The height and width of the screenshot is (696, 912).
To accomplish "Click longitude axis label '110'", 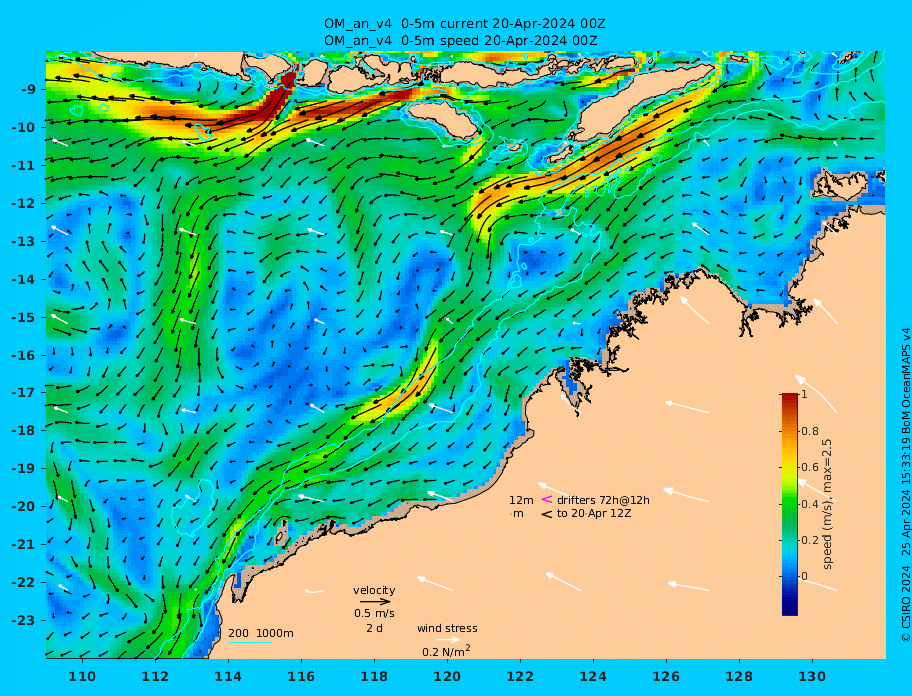I will pyautogui.click(x=83, y=676).
